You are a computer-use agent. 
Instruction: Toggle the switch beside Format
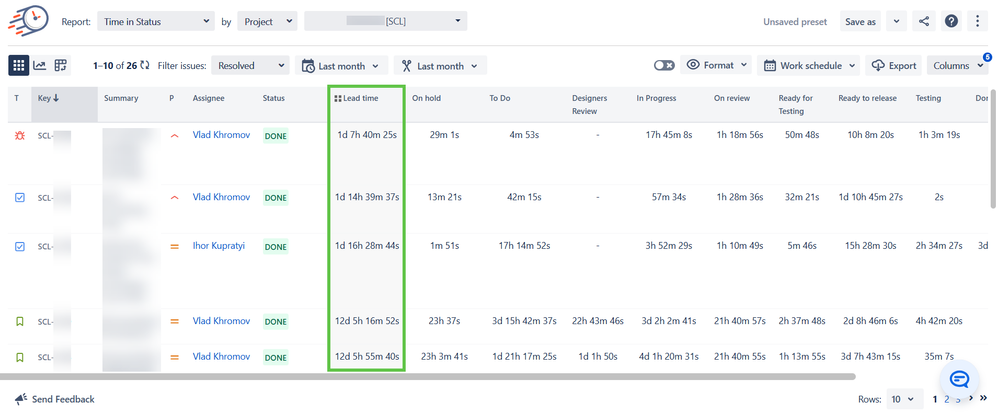664,66
